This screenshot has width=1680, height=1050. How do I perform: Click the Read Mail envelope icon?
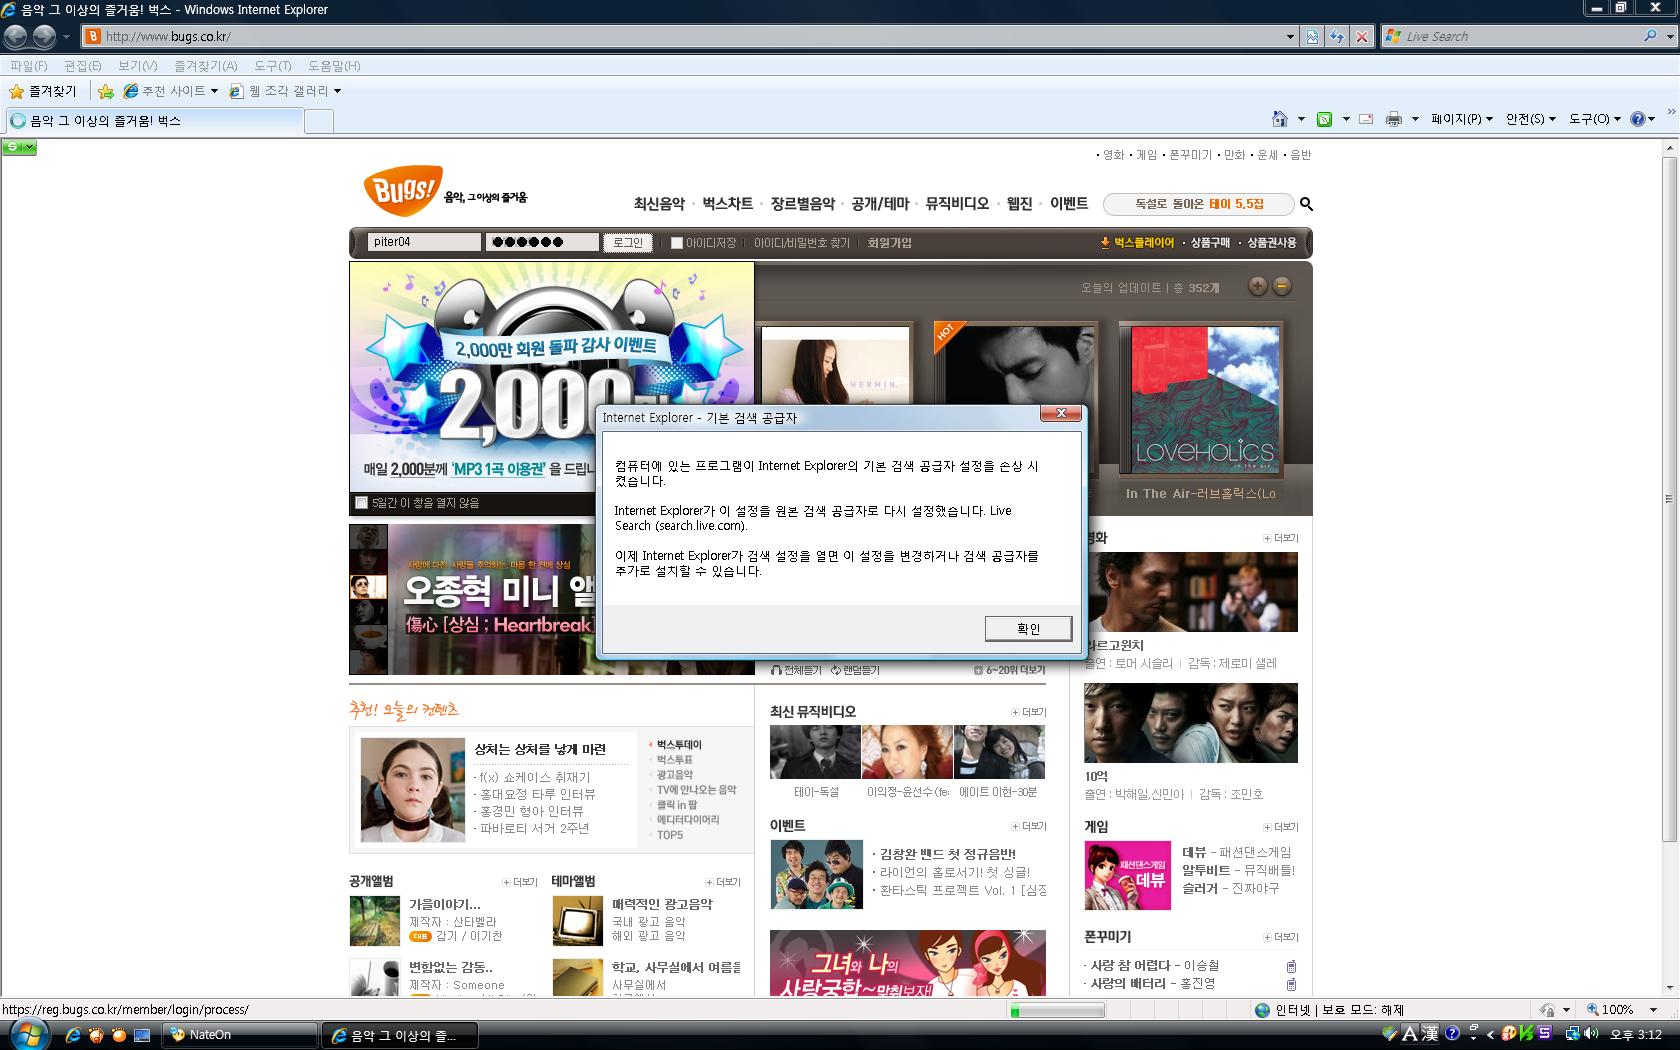(x=1366, y=118)
